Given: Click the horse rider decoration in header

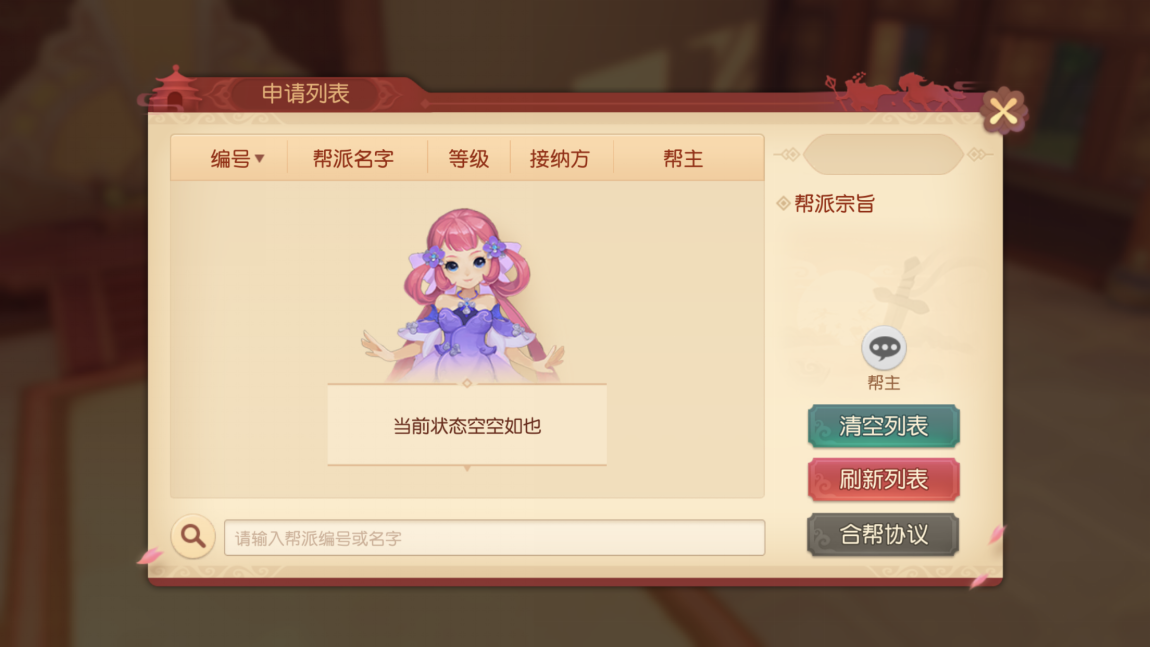Looking at the screenshot, I should pyautogui.click(x=895, y=92).
